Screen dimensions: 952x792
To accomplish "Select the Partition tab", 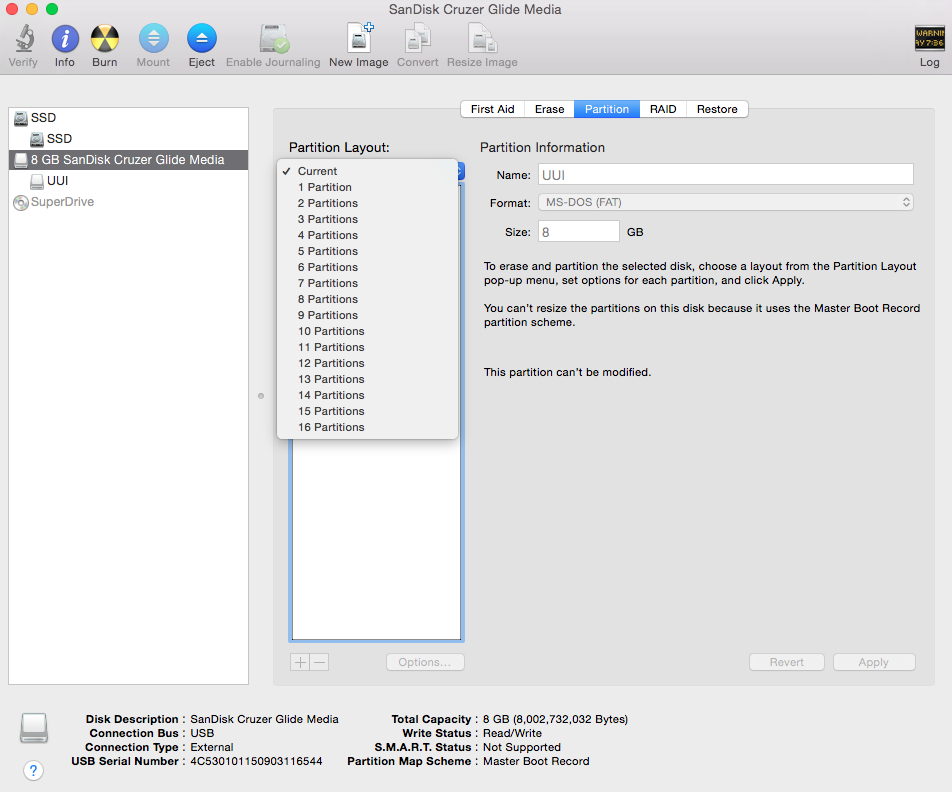I will click(607, 109).
